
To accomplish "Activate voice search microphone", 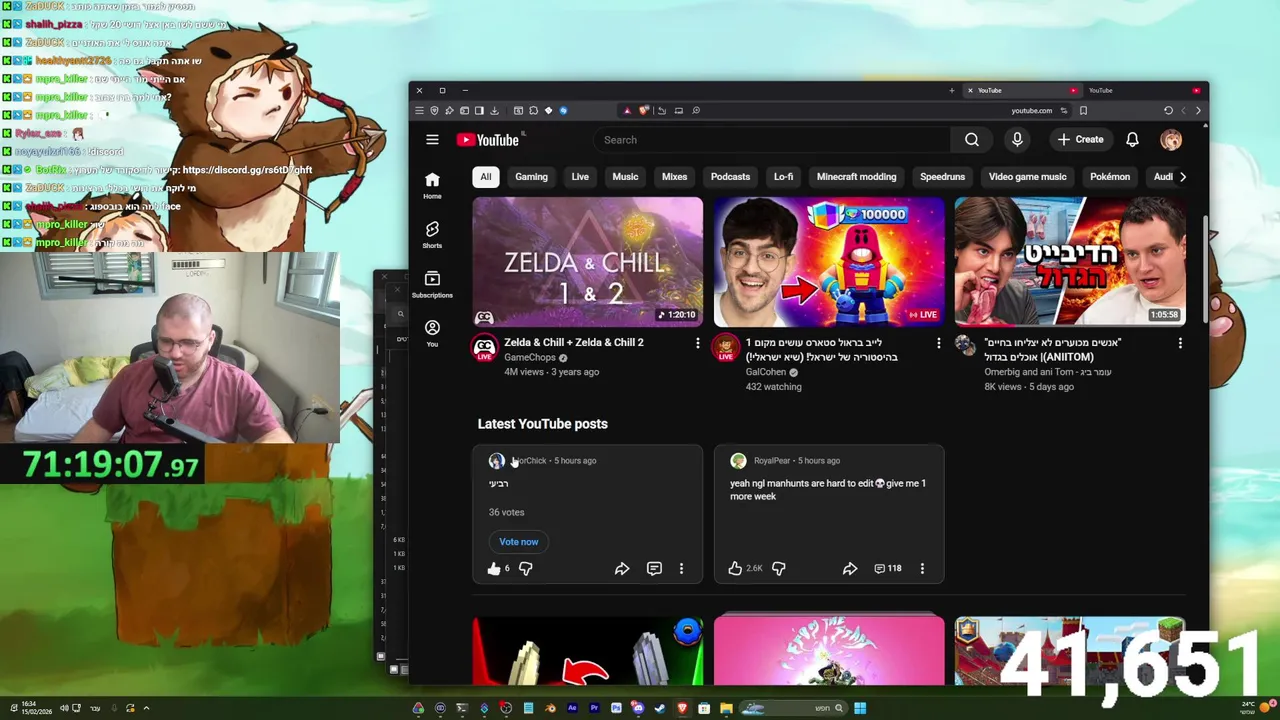I will [1017, 140].
